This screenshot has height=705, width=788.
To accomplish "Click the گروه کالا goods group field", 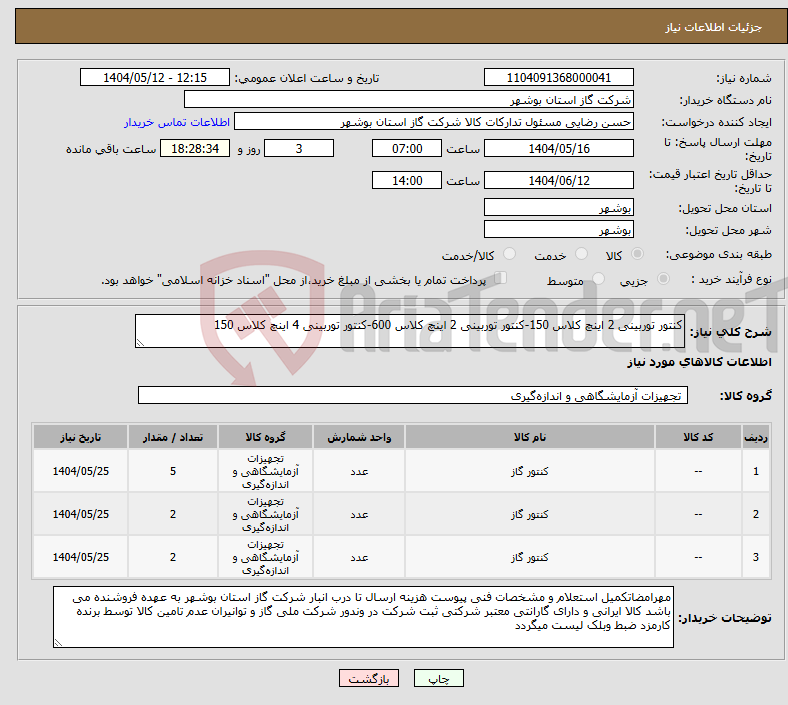I will click(x=413, y=395).
